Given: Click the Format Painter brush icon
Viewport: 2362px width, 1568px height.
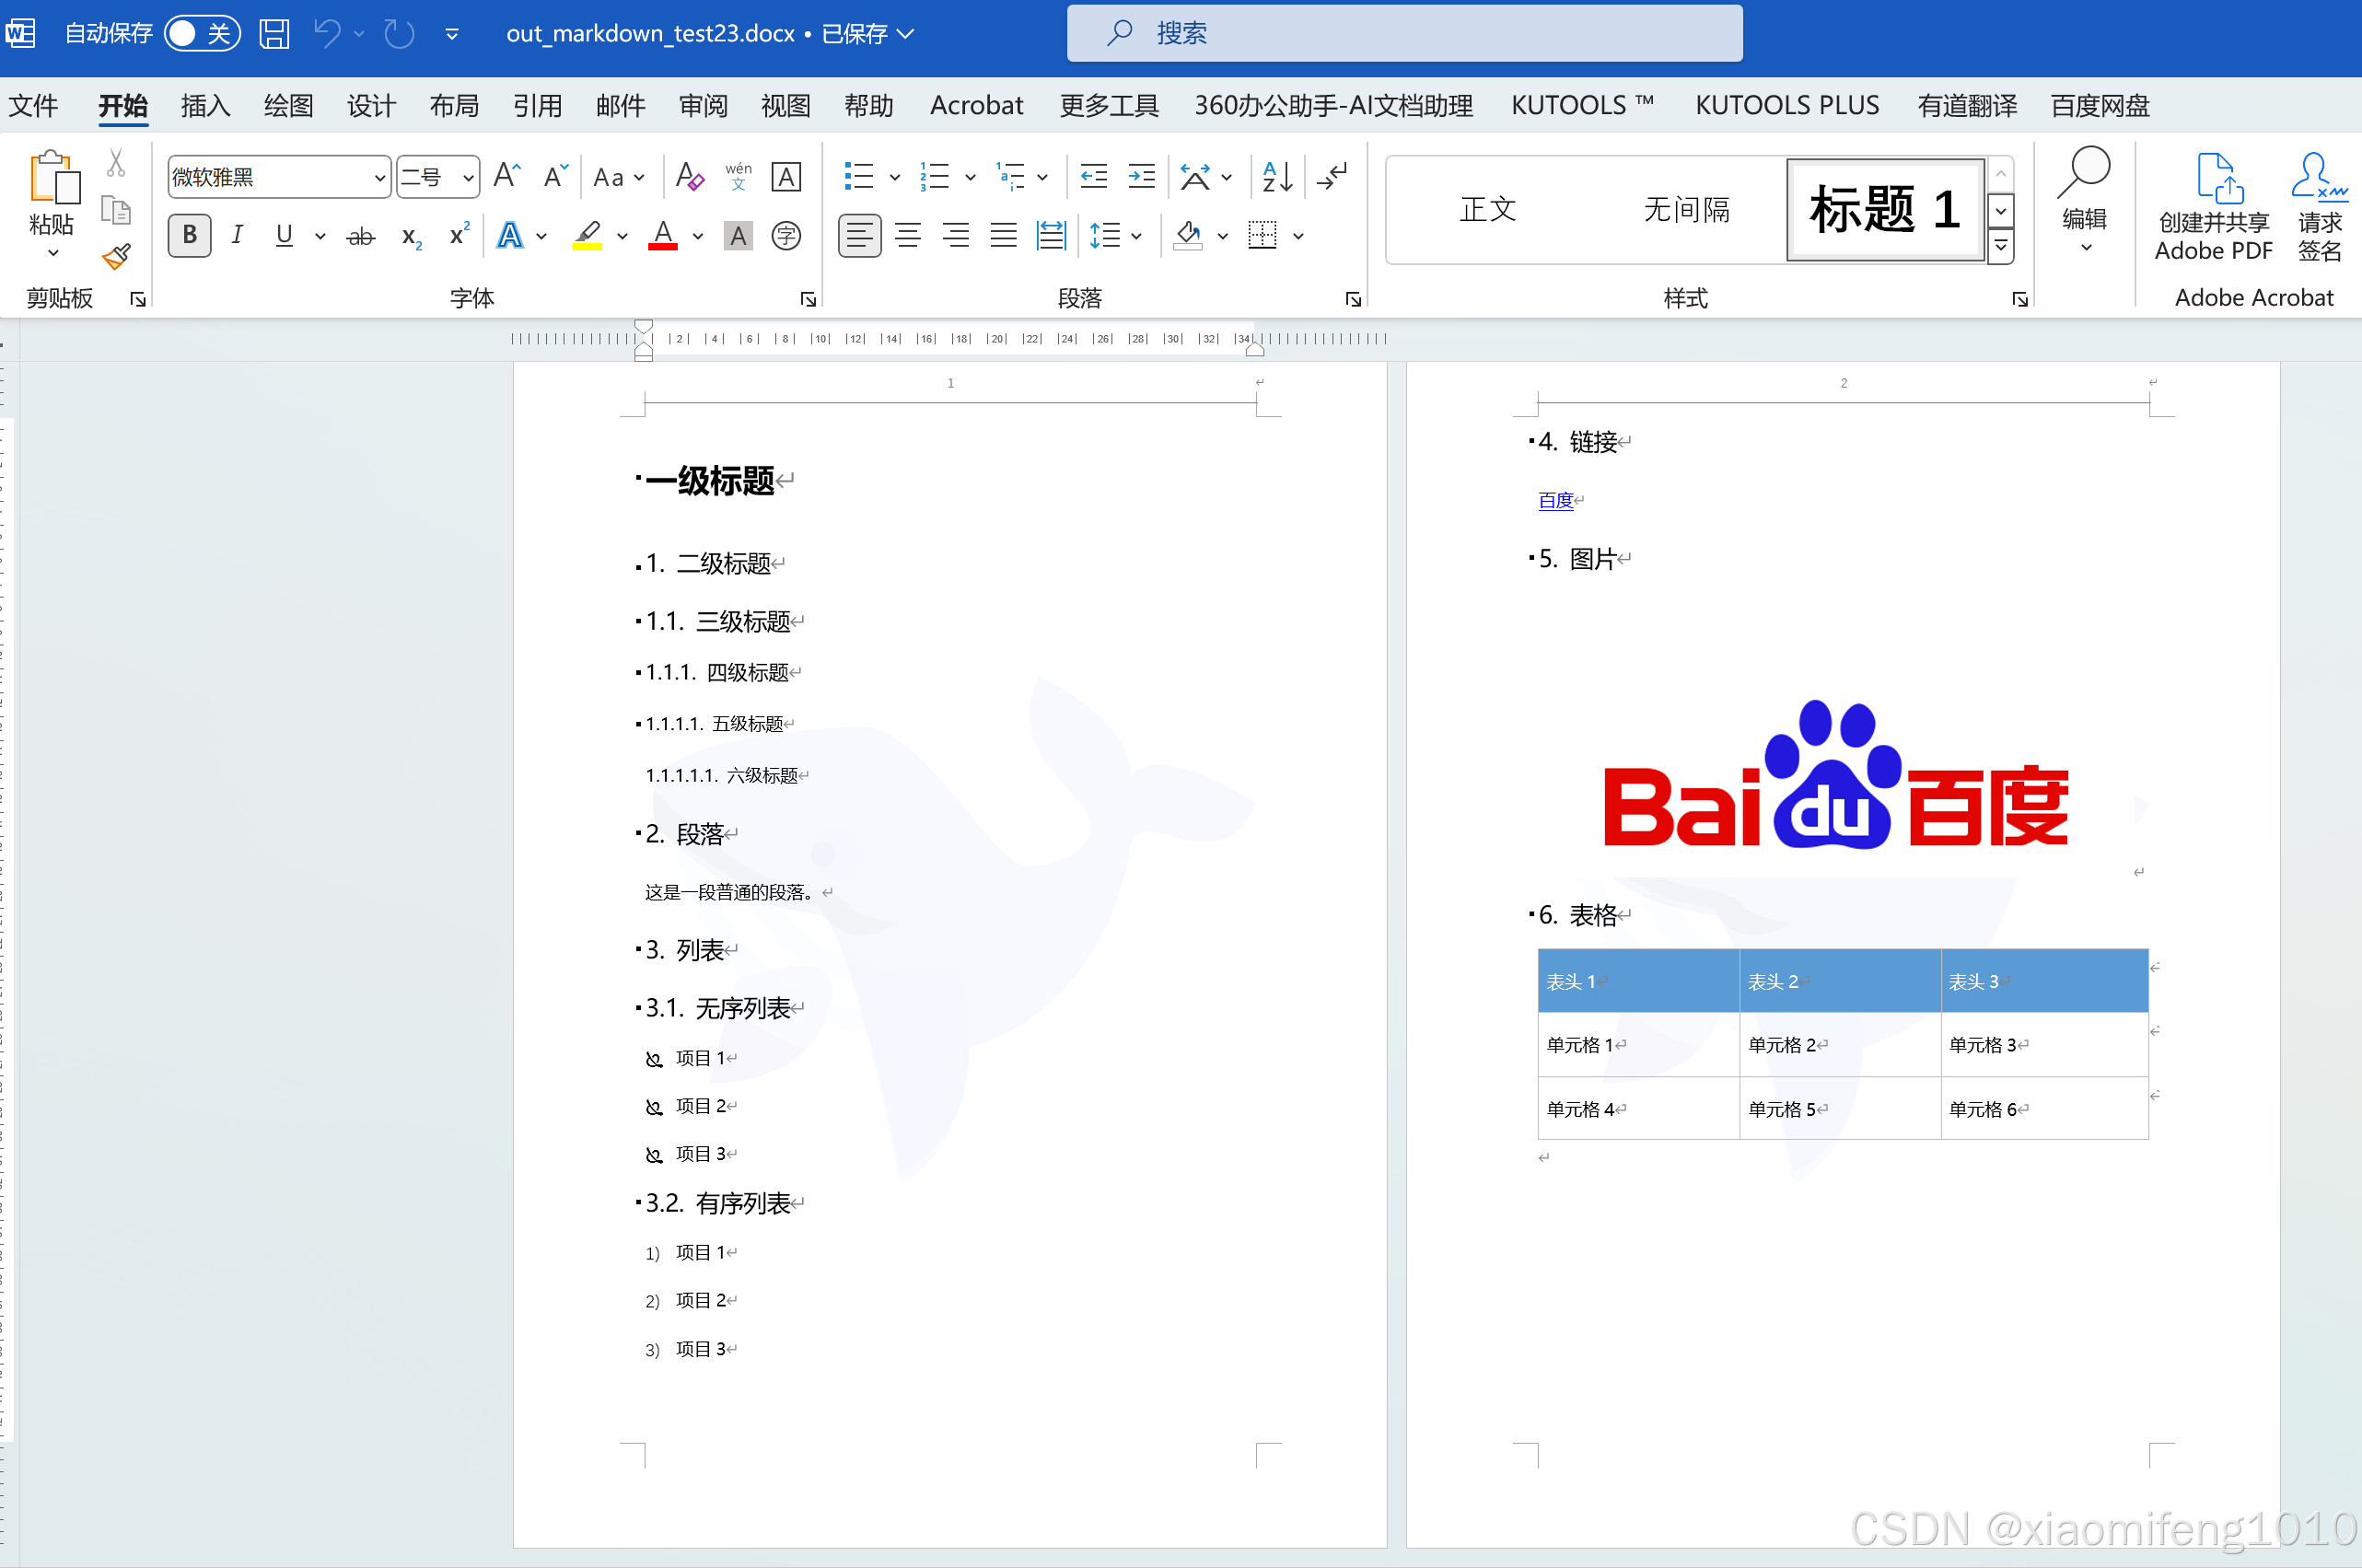Looking at the screenshot, I should coord(116,257).
